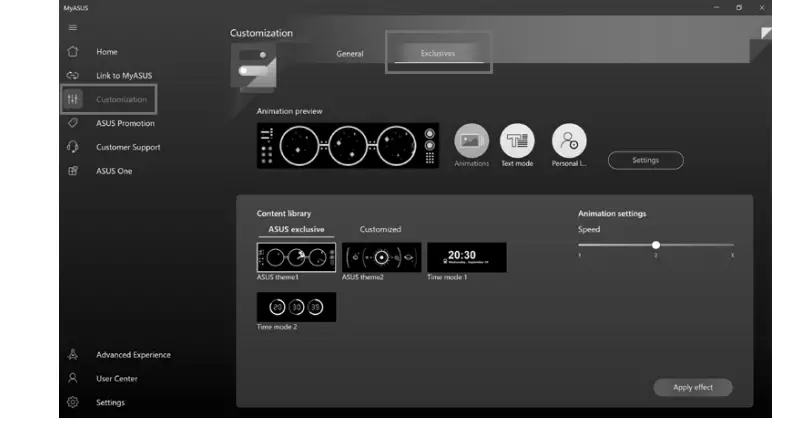Choose the ASUS theme1 thumbnail
Viewport: 801px width, 439px height.
[x=296, y=257]
